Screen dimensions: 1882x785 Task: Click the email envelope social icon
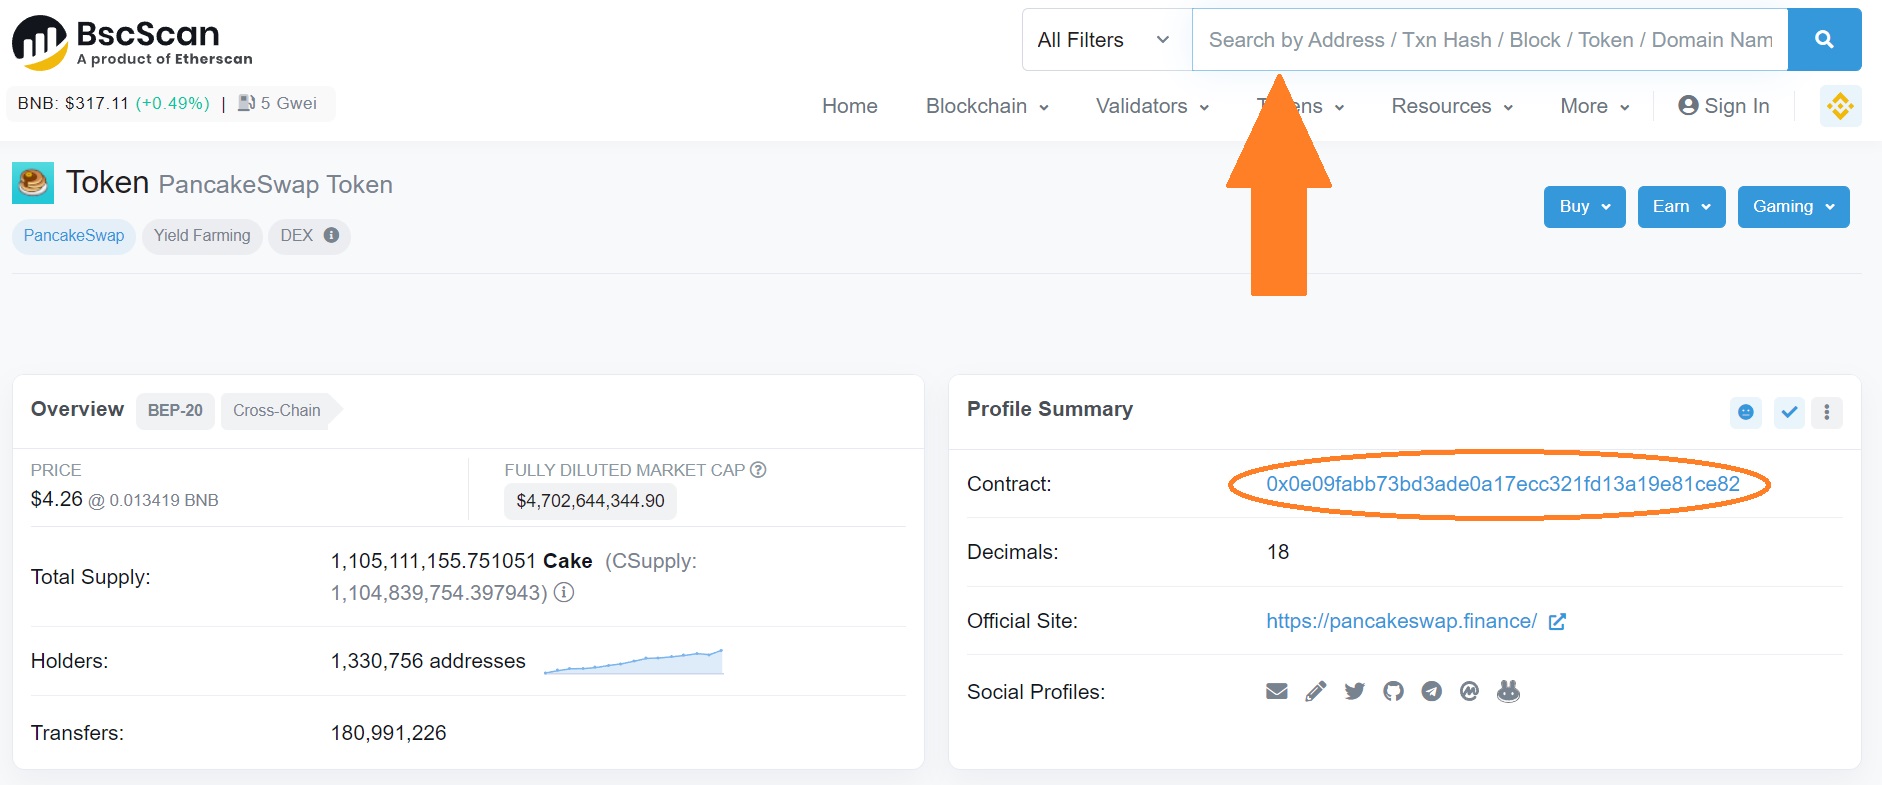tap(1277, 691)
